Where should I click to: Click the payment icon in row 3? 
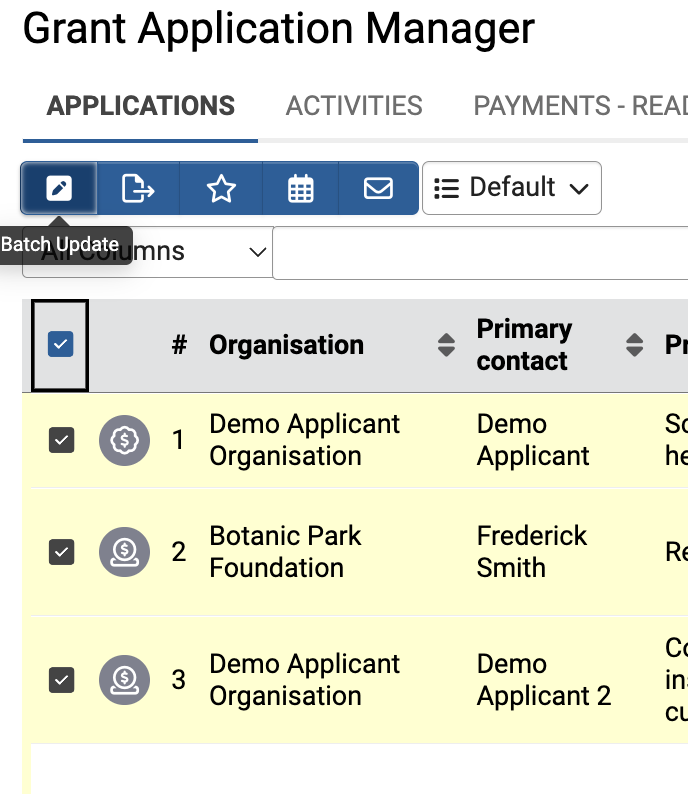pyautogui.click(x=124, y=680)
